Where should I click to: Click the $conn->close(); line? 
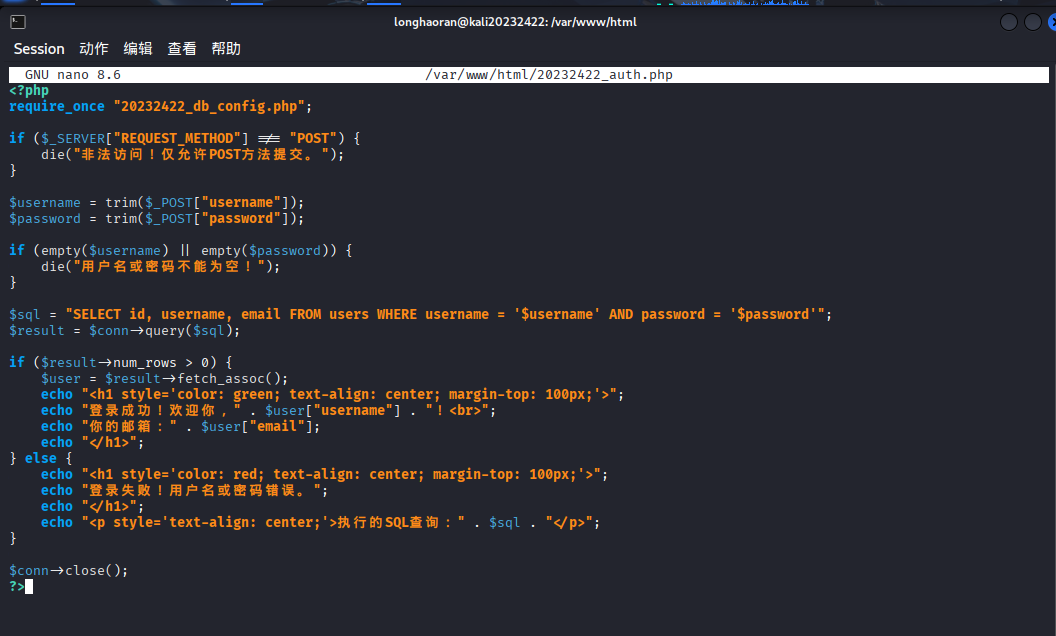[x=69, y=571]
